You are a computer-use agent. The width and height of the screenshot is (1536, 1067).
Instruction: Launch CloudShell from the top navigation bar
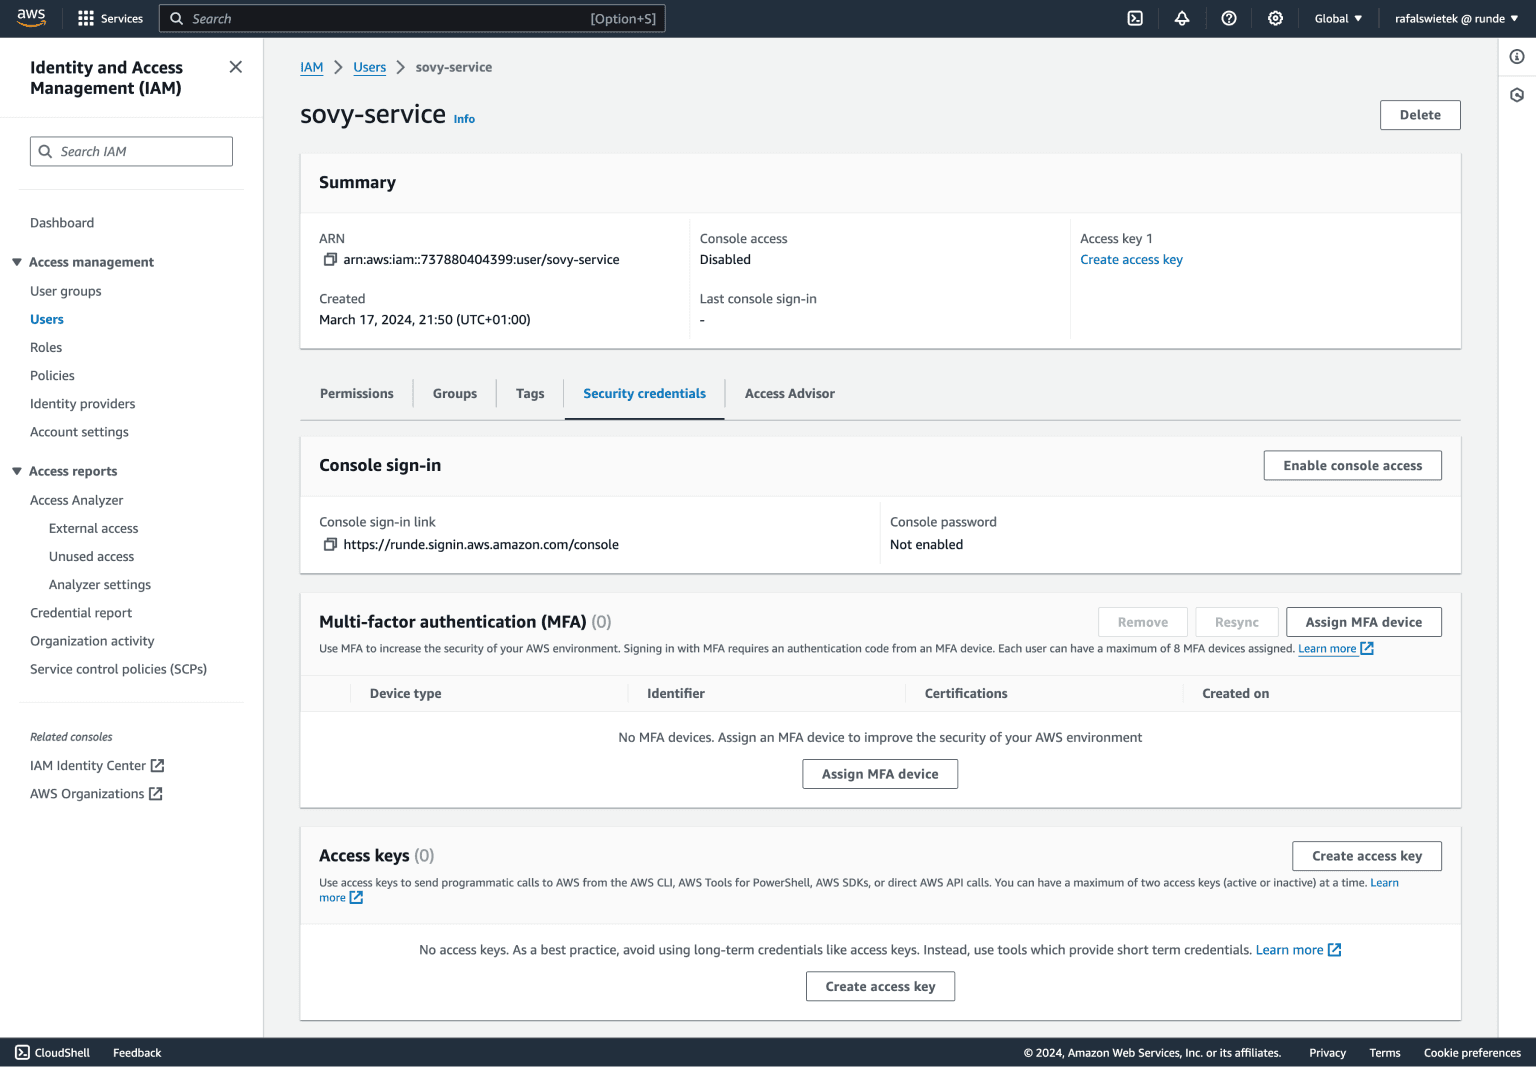1134,18
